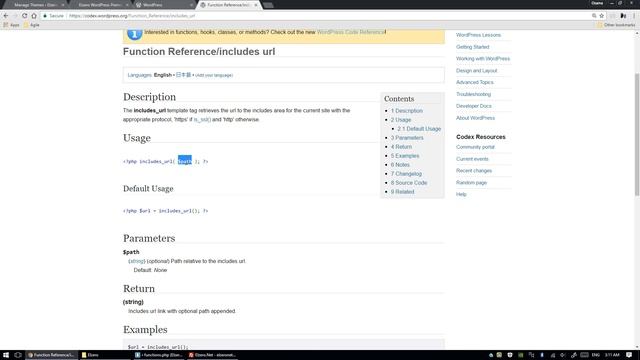Screen dimensions: 640x360
Task: Open the browser home page icon
Action: [x=34, y=16]
